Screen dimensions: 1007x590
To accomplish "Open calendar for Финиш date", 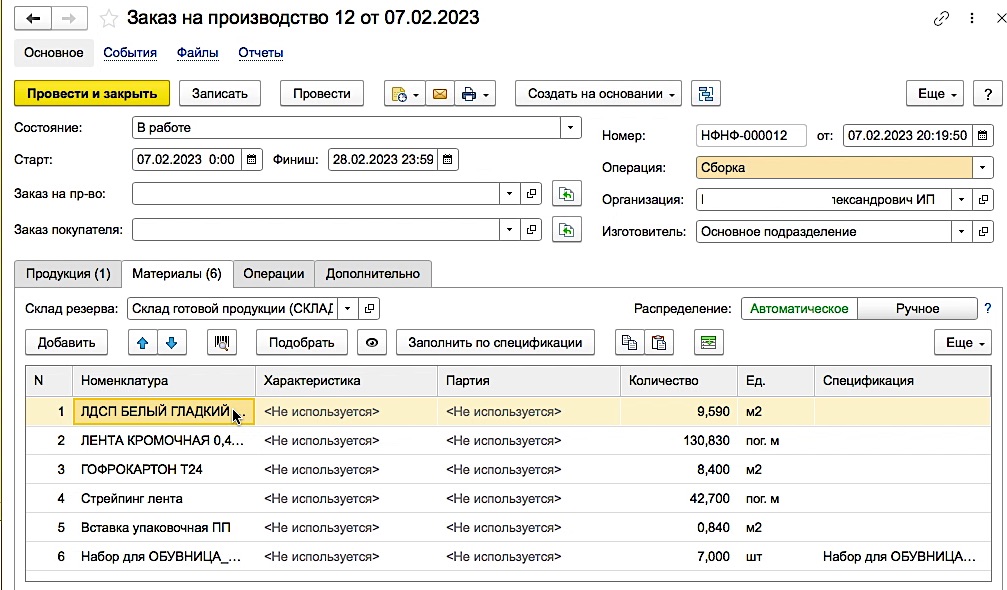I will pyautogui.click(x=448, y=159).
